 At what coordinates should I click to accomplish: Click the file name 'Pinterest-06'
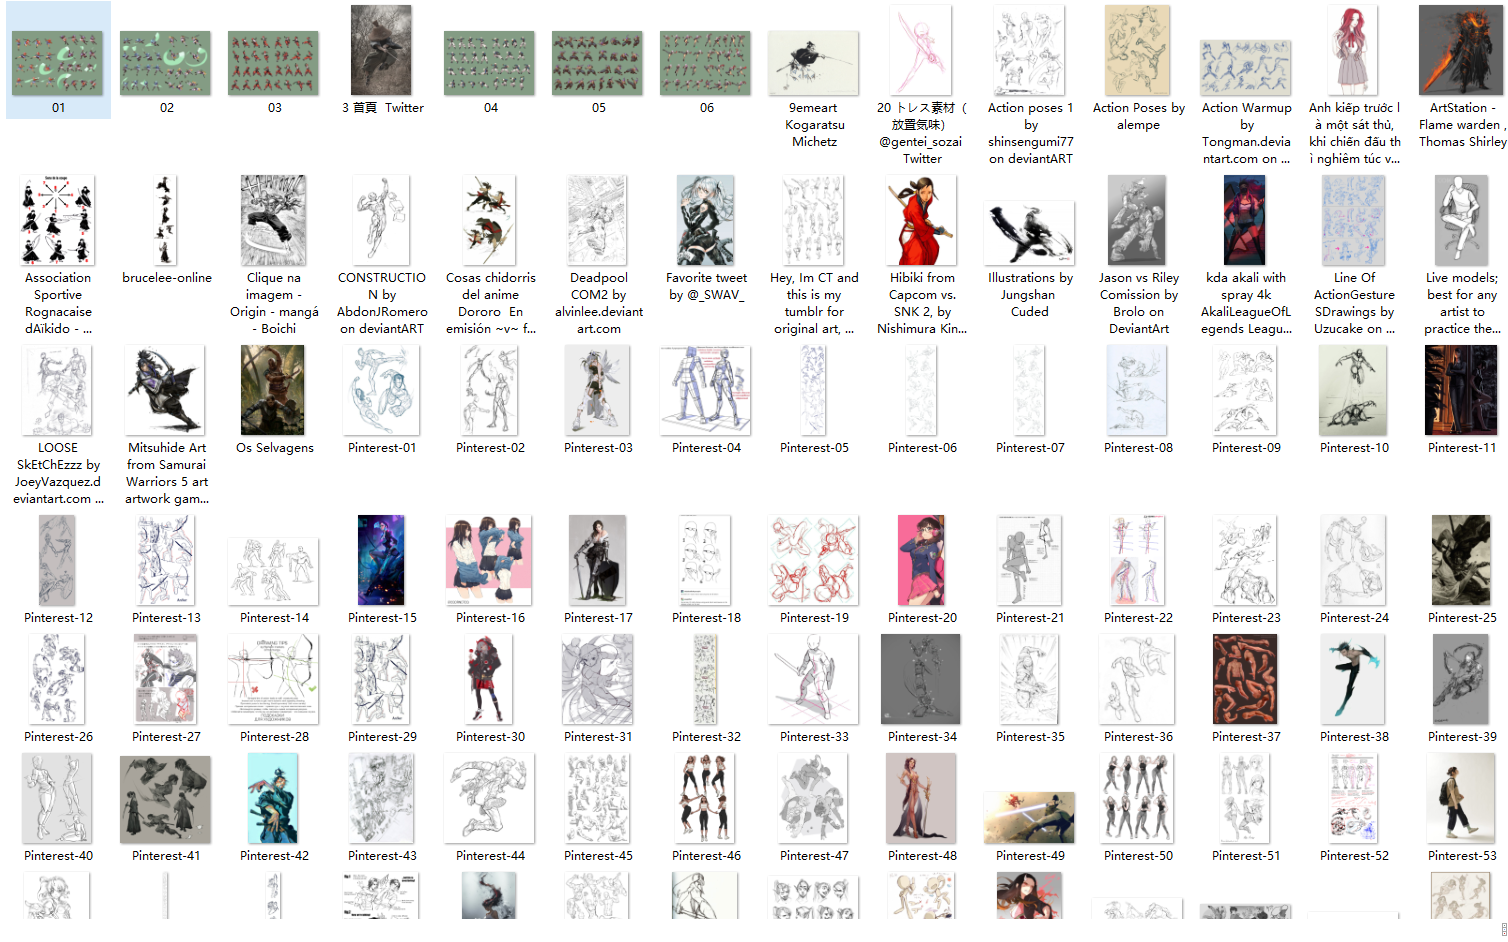pos(922,448)
